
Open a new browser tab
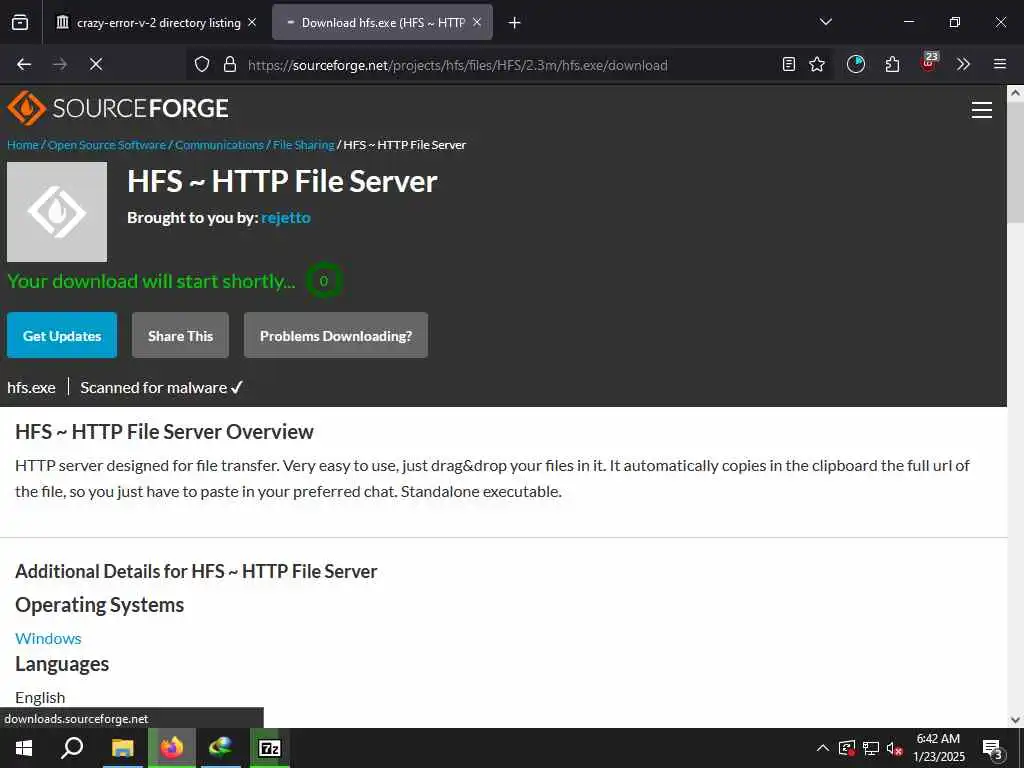(x=515, y=23)
